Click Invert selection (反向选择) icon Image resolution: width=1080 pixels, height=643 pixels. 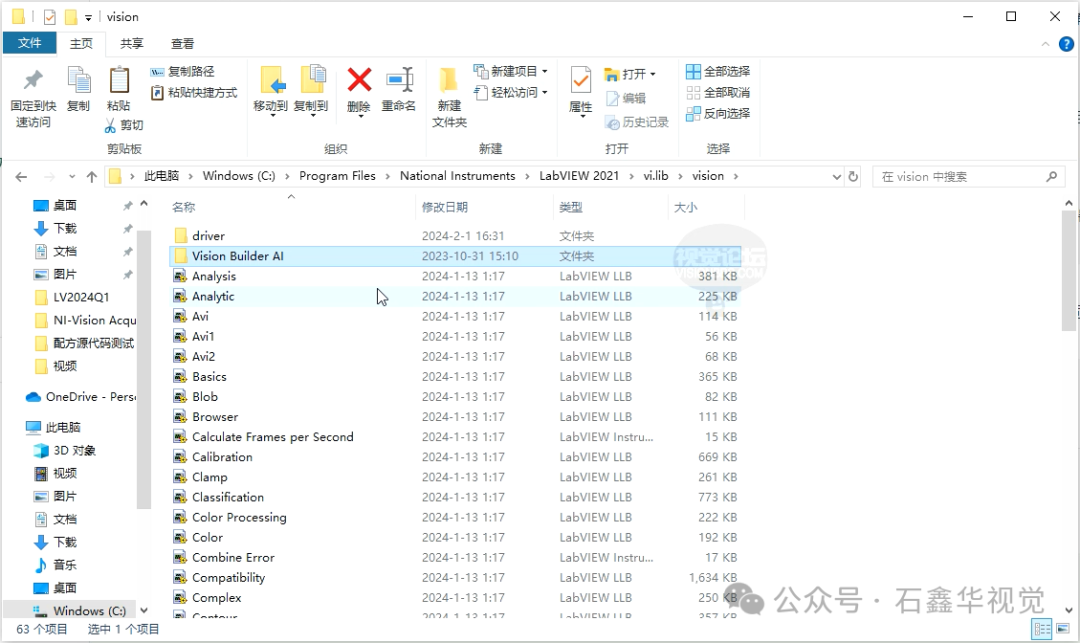pyautogui.click(x=693, y=114)
